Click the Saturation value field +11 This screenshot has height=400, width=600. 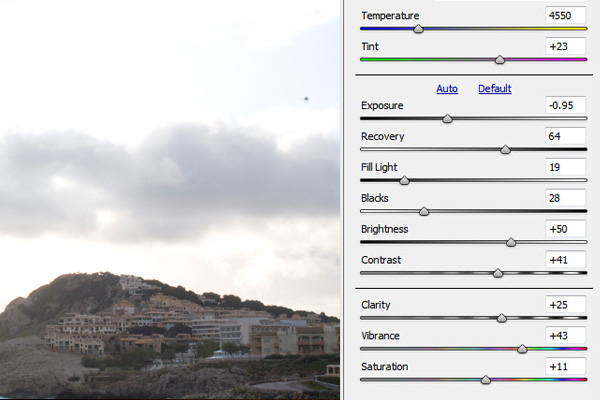click(x=565, y=367)
